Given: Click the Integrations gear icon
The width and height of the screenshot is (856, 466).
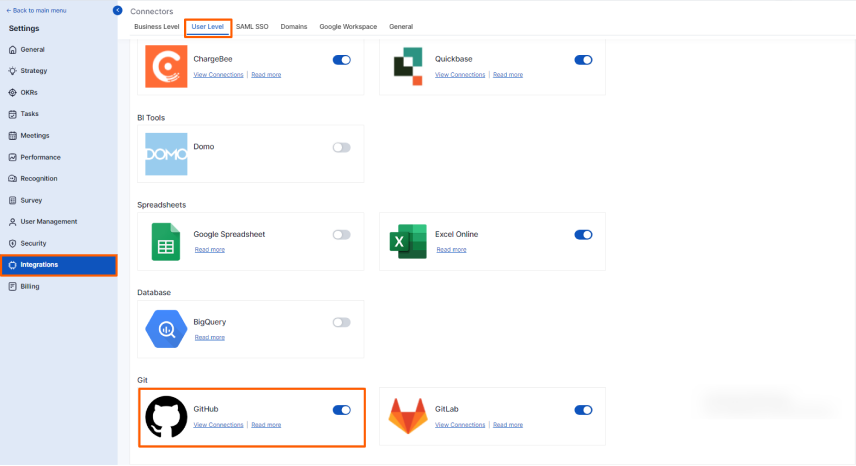Looking at the screenshot, I should click(x=13, y=265).
